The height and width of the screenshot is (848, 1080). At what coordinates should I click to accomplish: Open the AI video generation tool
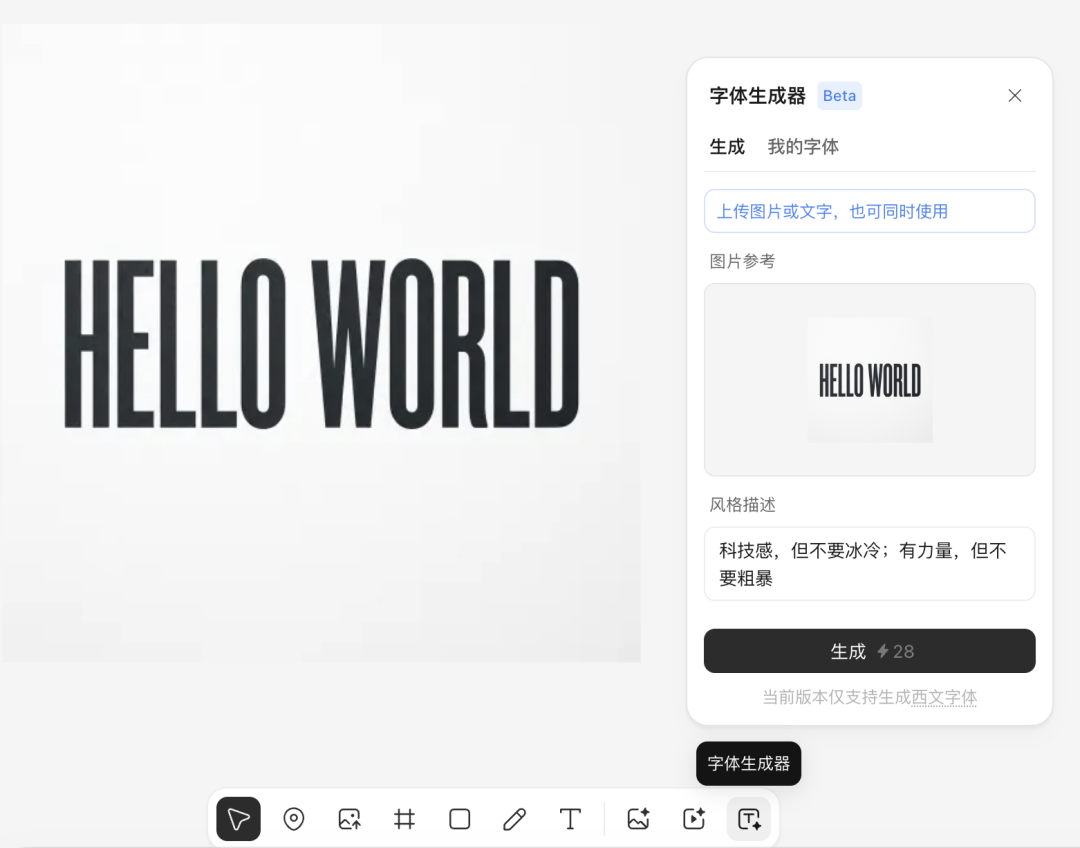pyautogui.click(x=693, y=819)
